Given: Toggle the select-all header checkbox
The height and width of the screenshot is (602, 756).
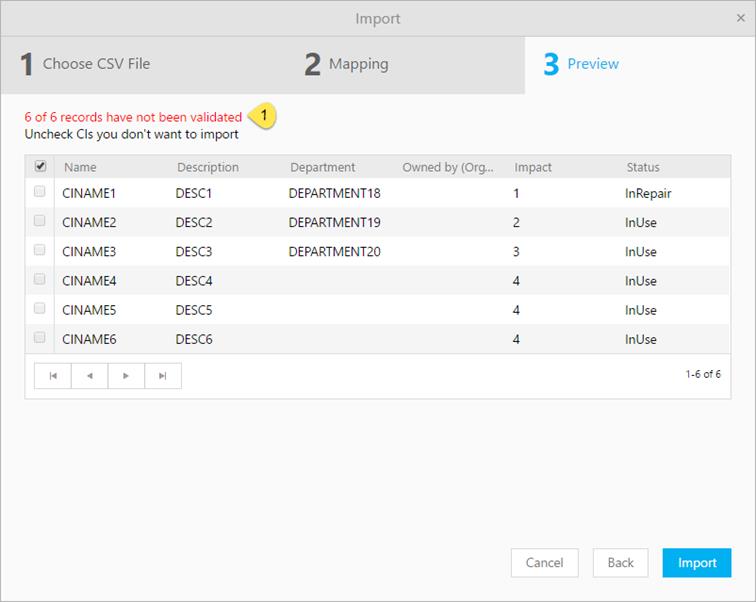Looking at the screenshot, I should pyautogui.click(x=40, y=167).
